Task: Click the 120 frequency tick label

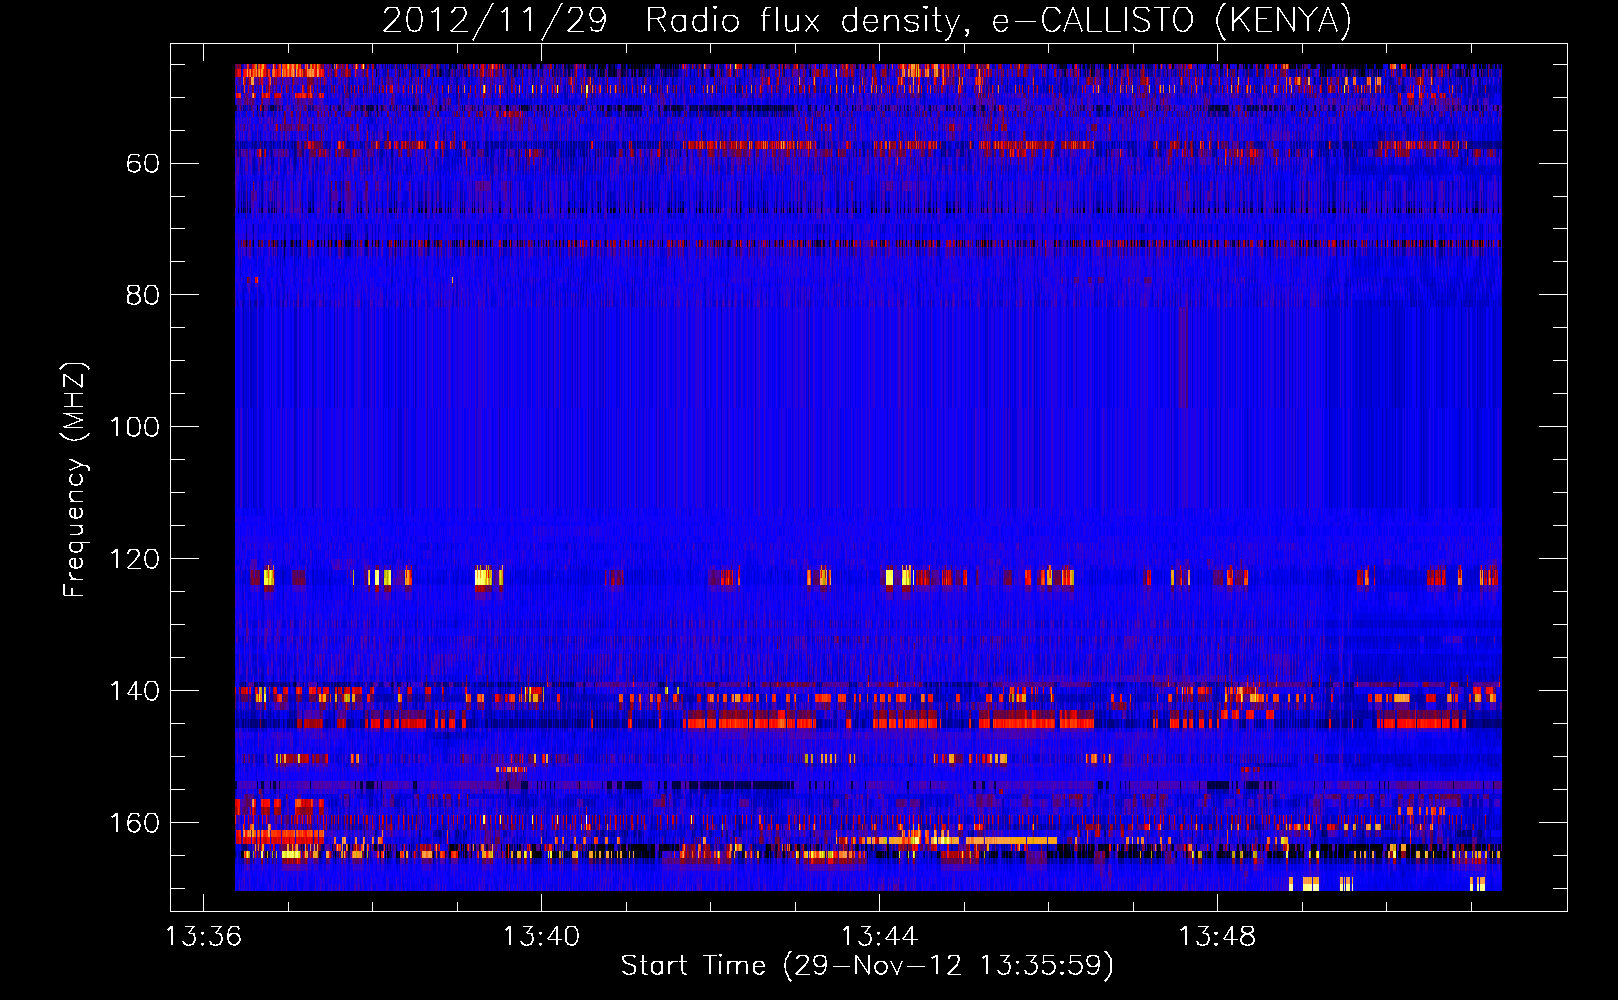Action: (x=135, y=559)
